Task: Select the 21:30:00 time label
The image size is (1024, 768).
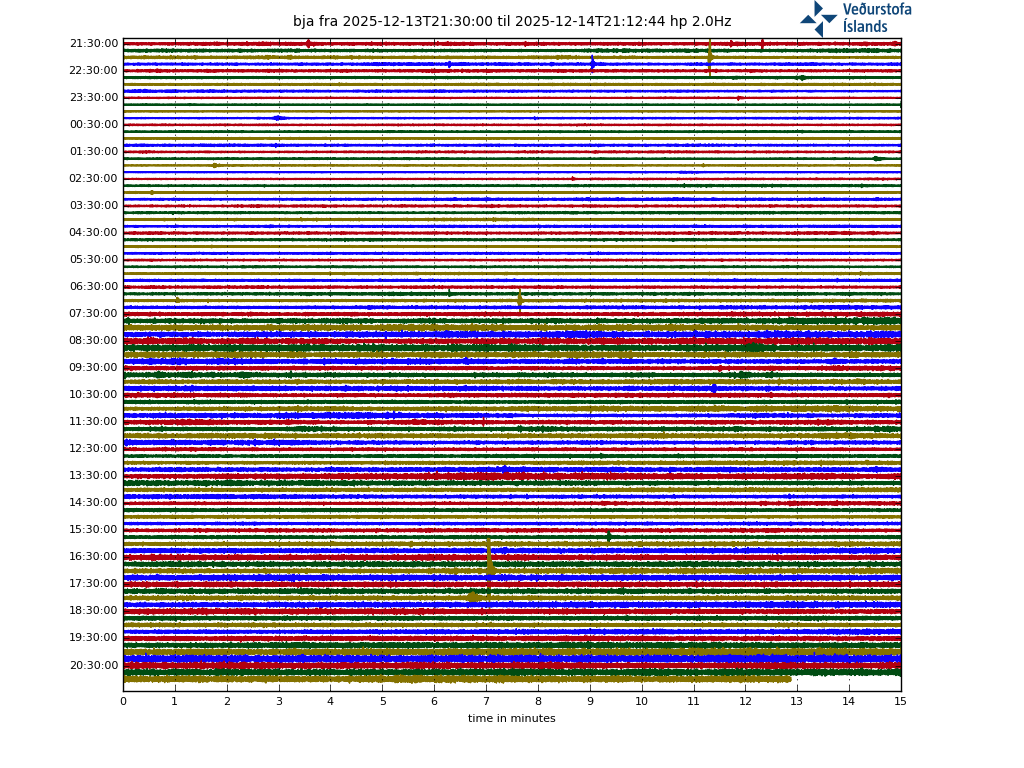Action: click(94, 44)
